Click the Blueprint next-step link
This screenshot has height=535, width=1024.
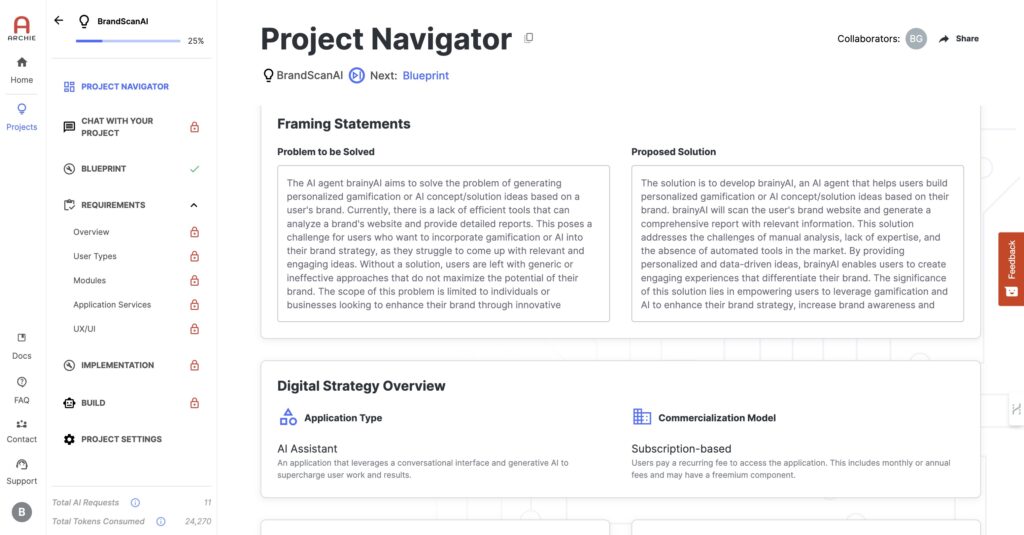426,75
